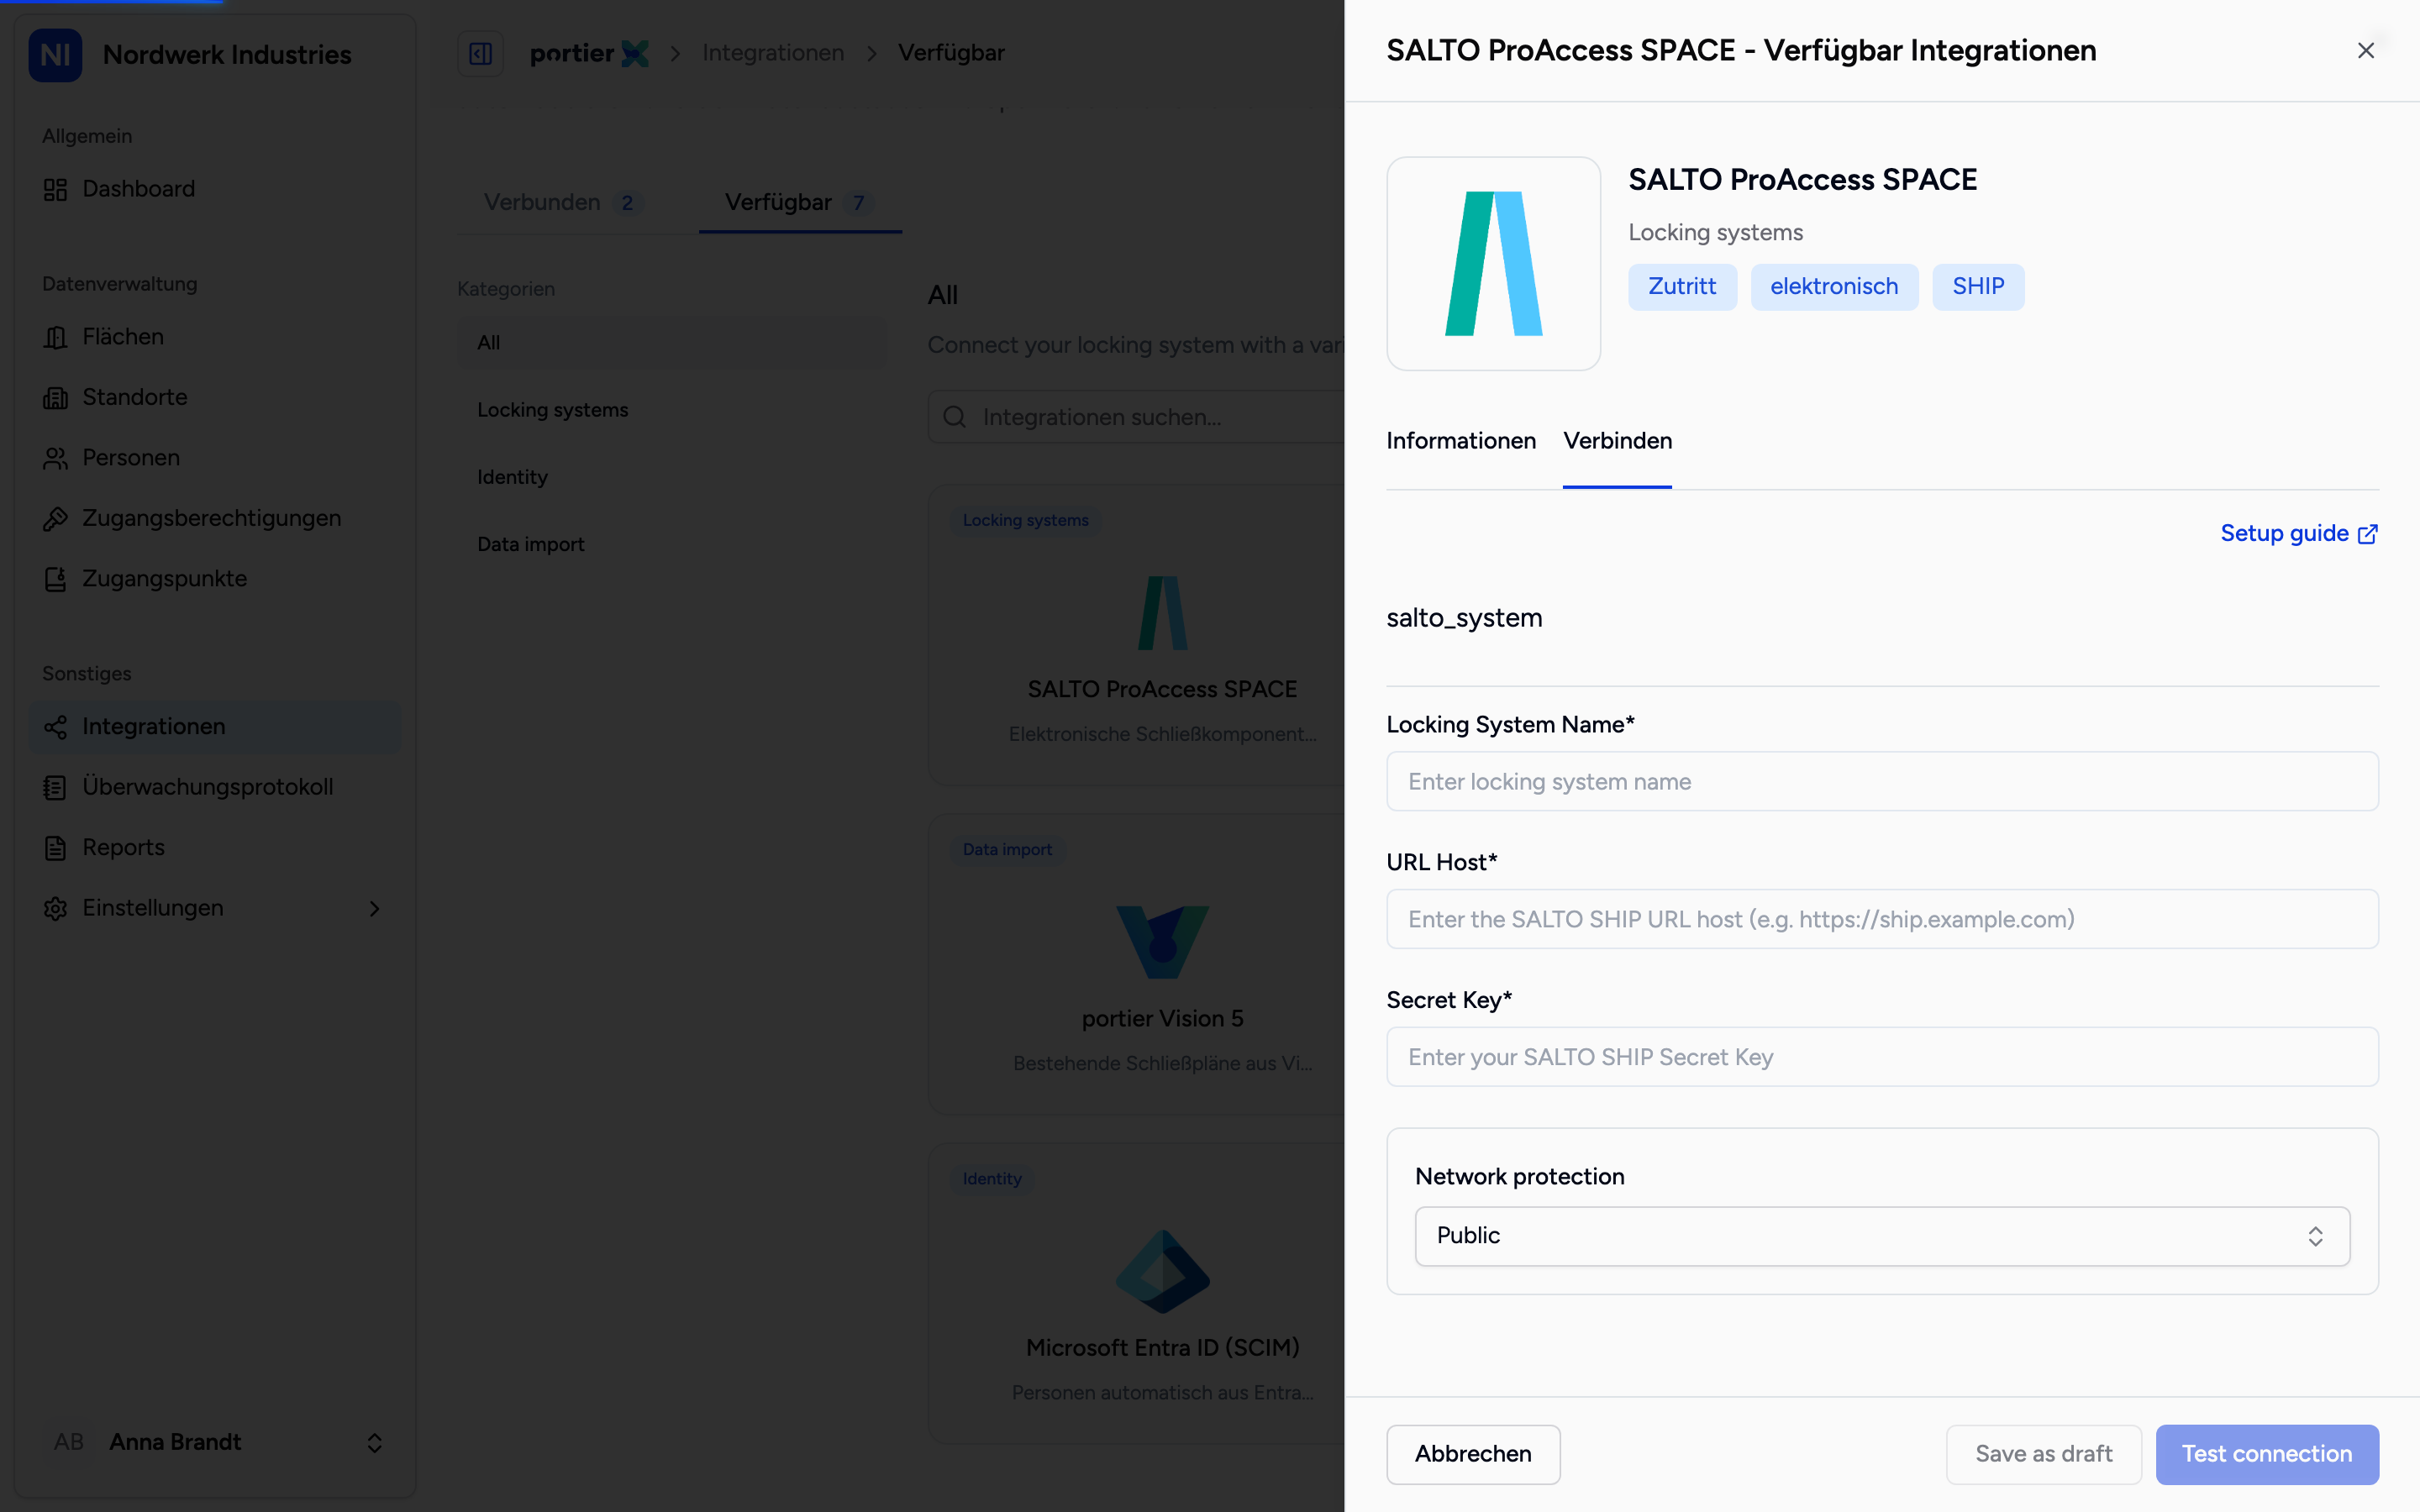The height and width of the screenshot is (1512, 2420).
Task: Click the Microsoft Entra ID logo
Action: pyautogui.click(x=1162, y=1271)
